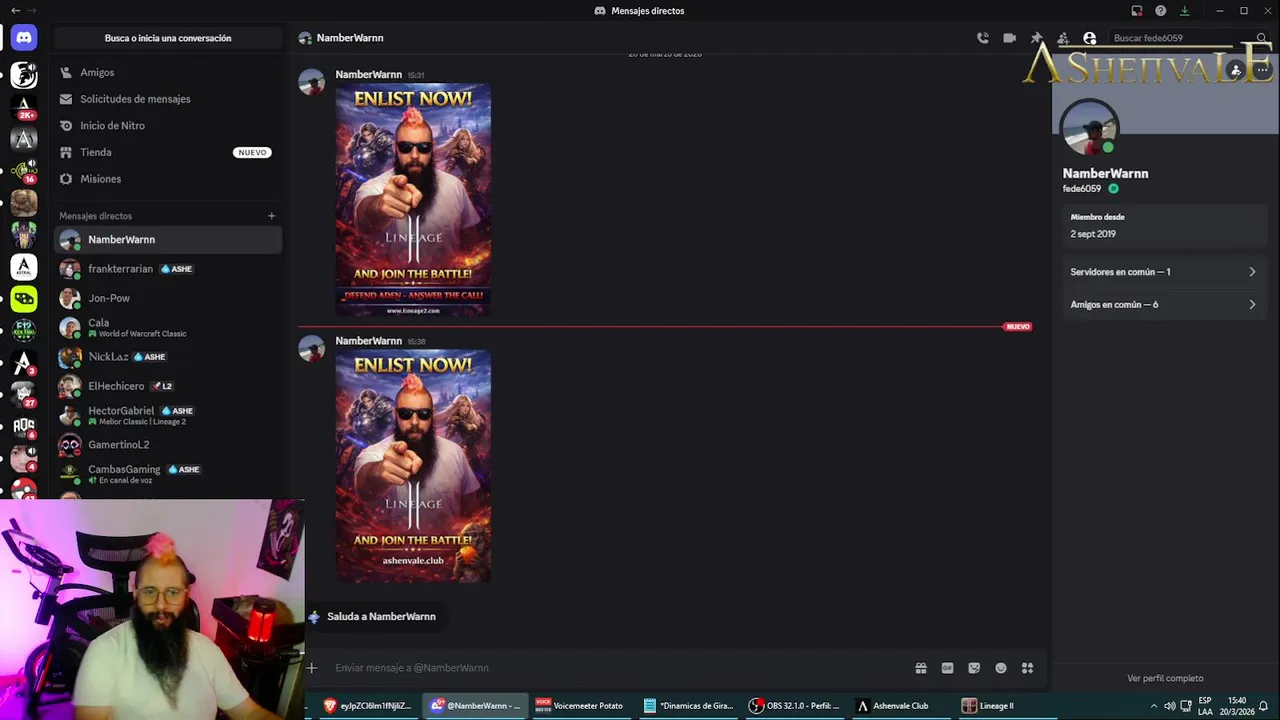Toggle the user profile side panel
The width and height of the screenshot is (1280, 720).
1090,38
